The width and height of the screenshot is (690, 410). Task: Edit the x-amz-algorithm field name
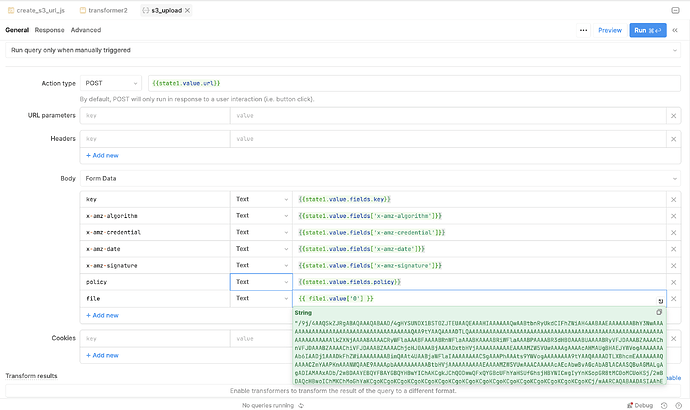click(155, 216)
